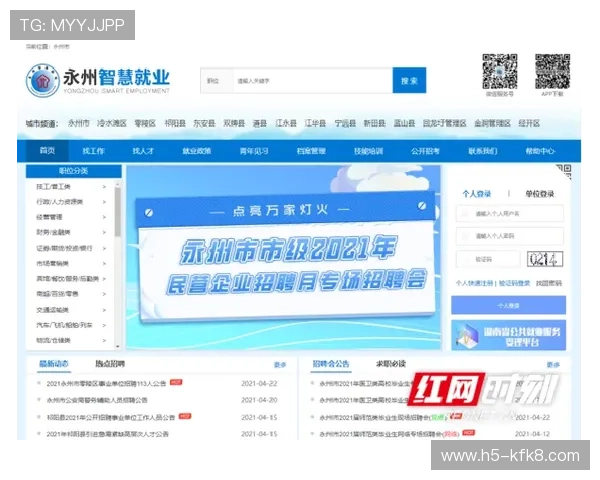Select 东安县 in the city channel
Screen dimensions: 600x480
[204, 123]
